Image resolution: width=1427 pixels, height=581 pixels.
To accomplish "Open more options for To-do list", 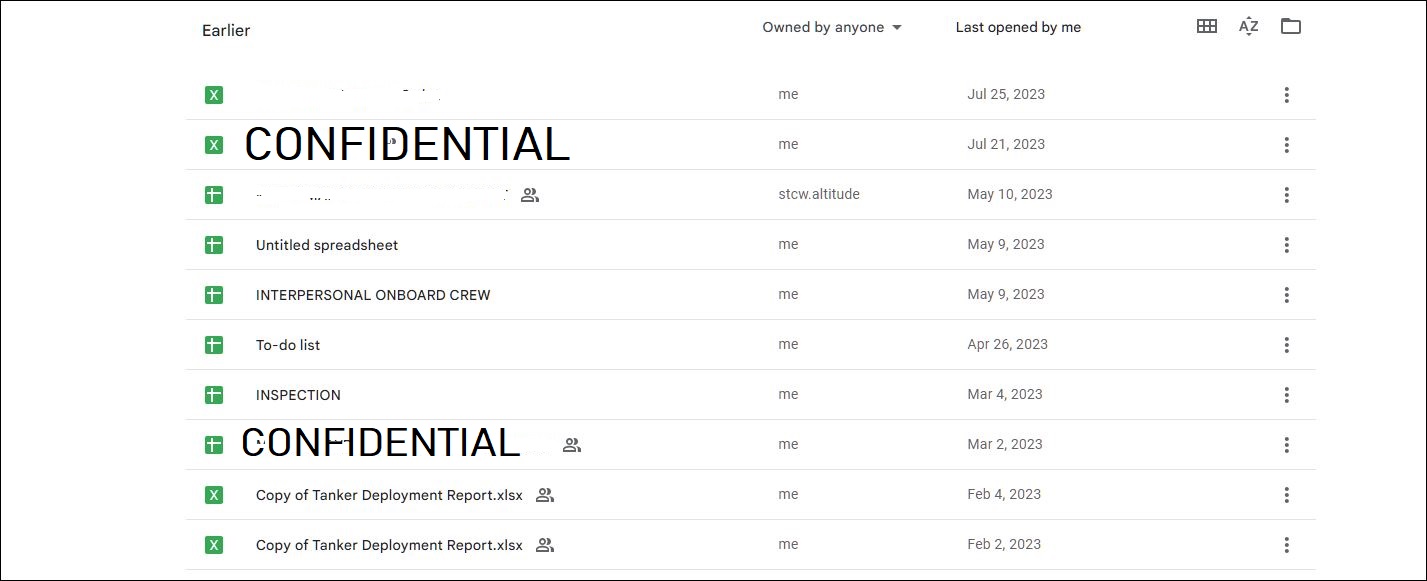I will click(1286, 345).
